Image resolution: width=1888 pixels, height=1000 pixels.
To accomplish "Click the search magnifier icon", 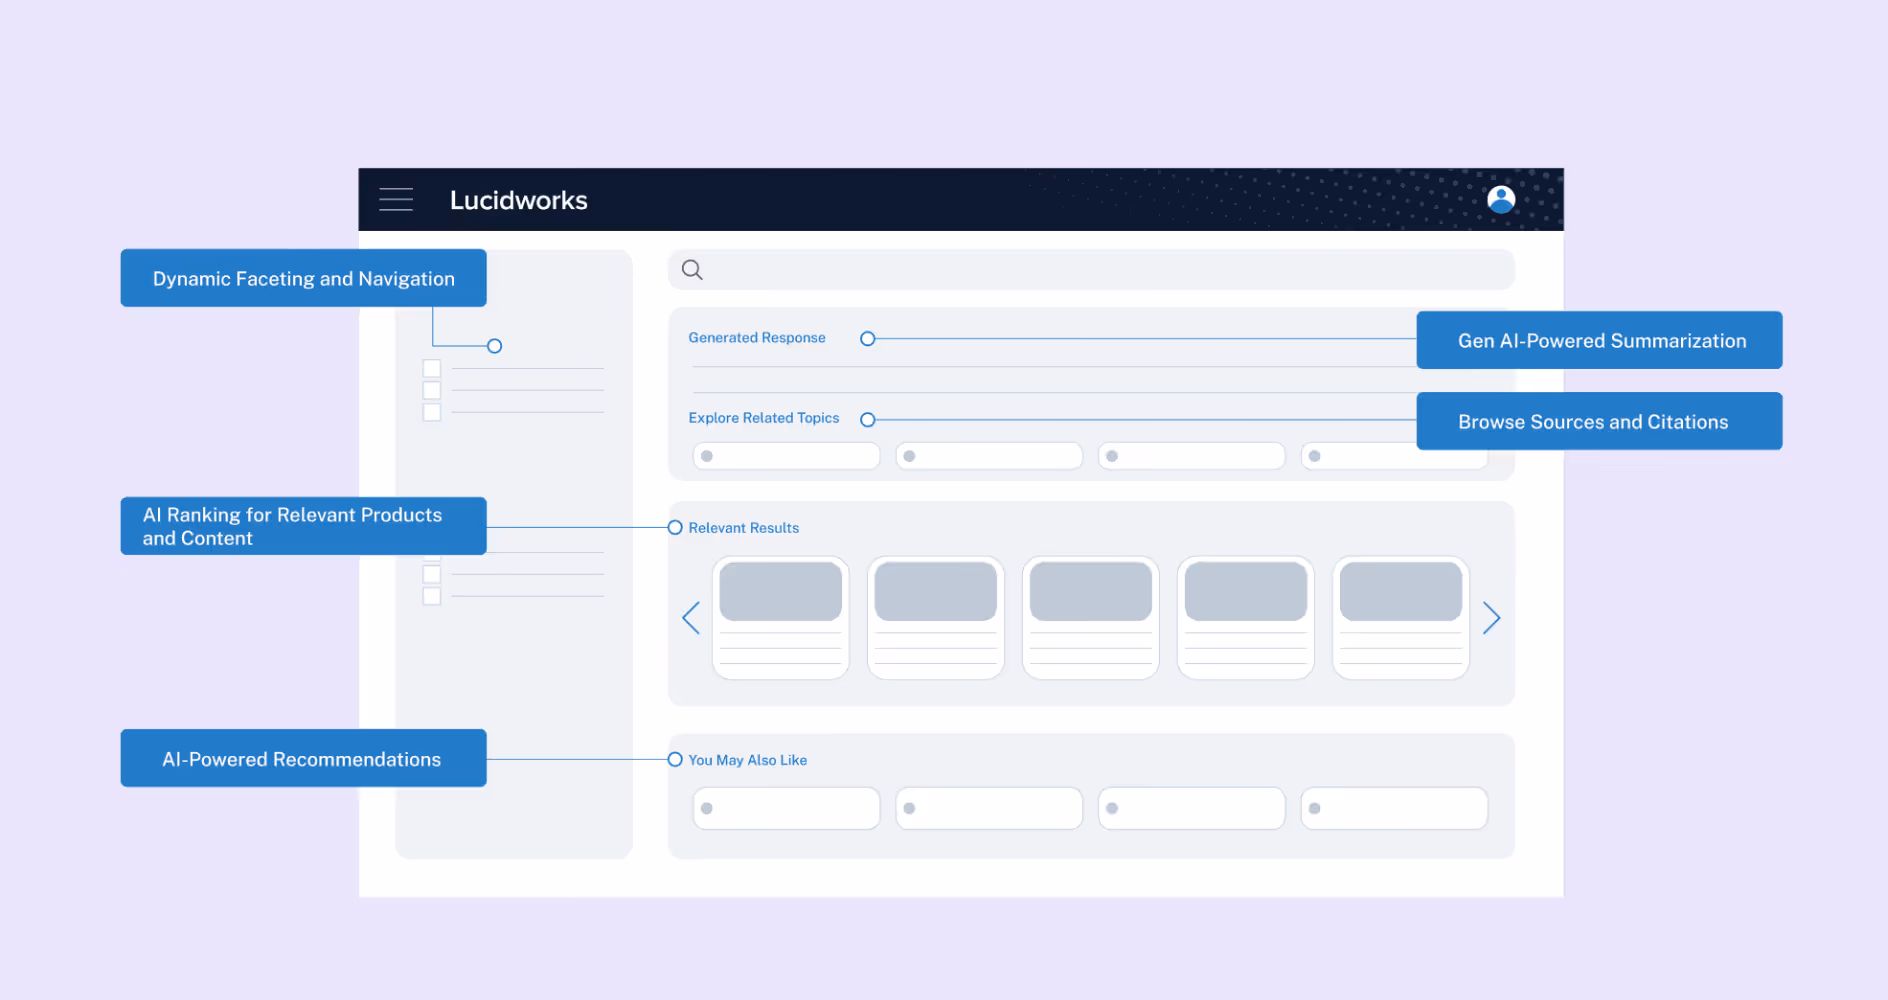I will click(692, 269).
